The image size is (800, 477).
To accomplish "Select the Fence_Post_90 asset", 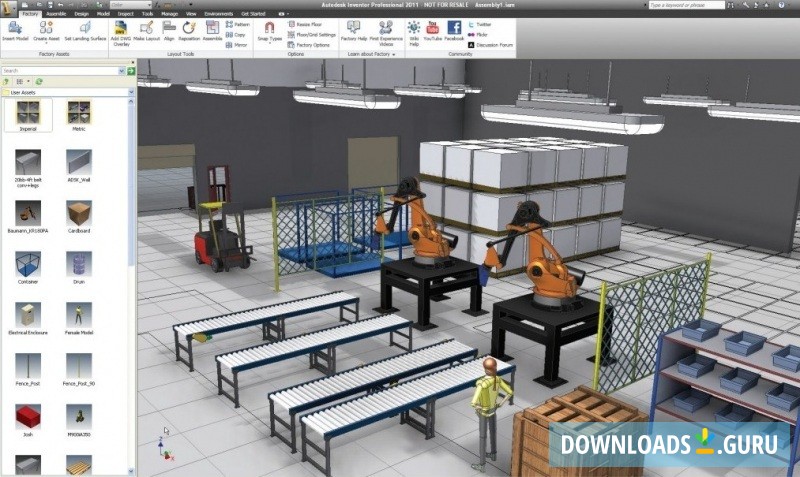I will (79, 370).
